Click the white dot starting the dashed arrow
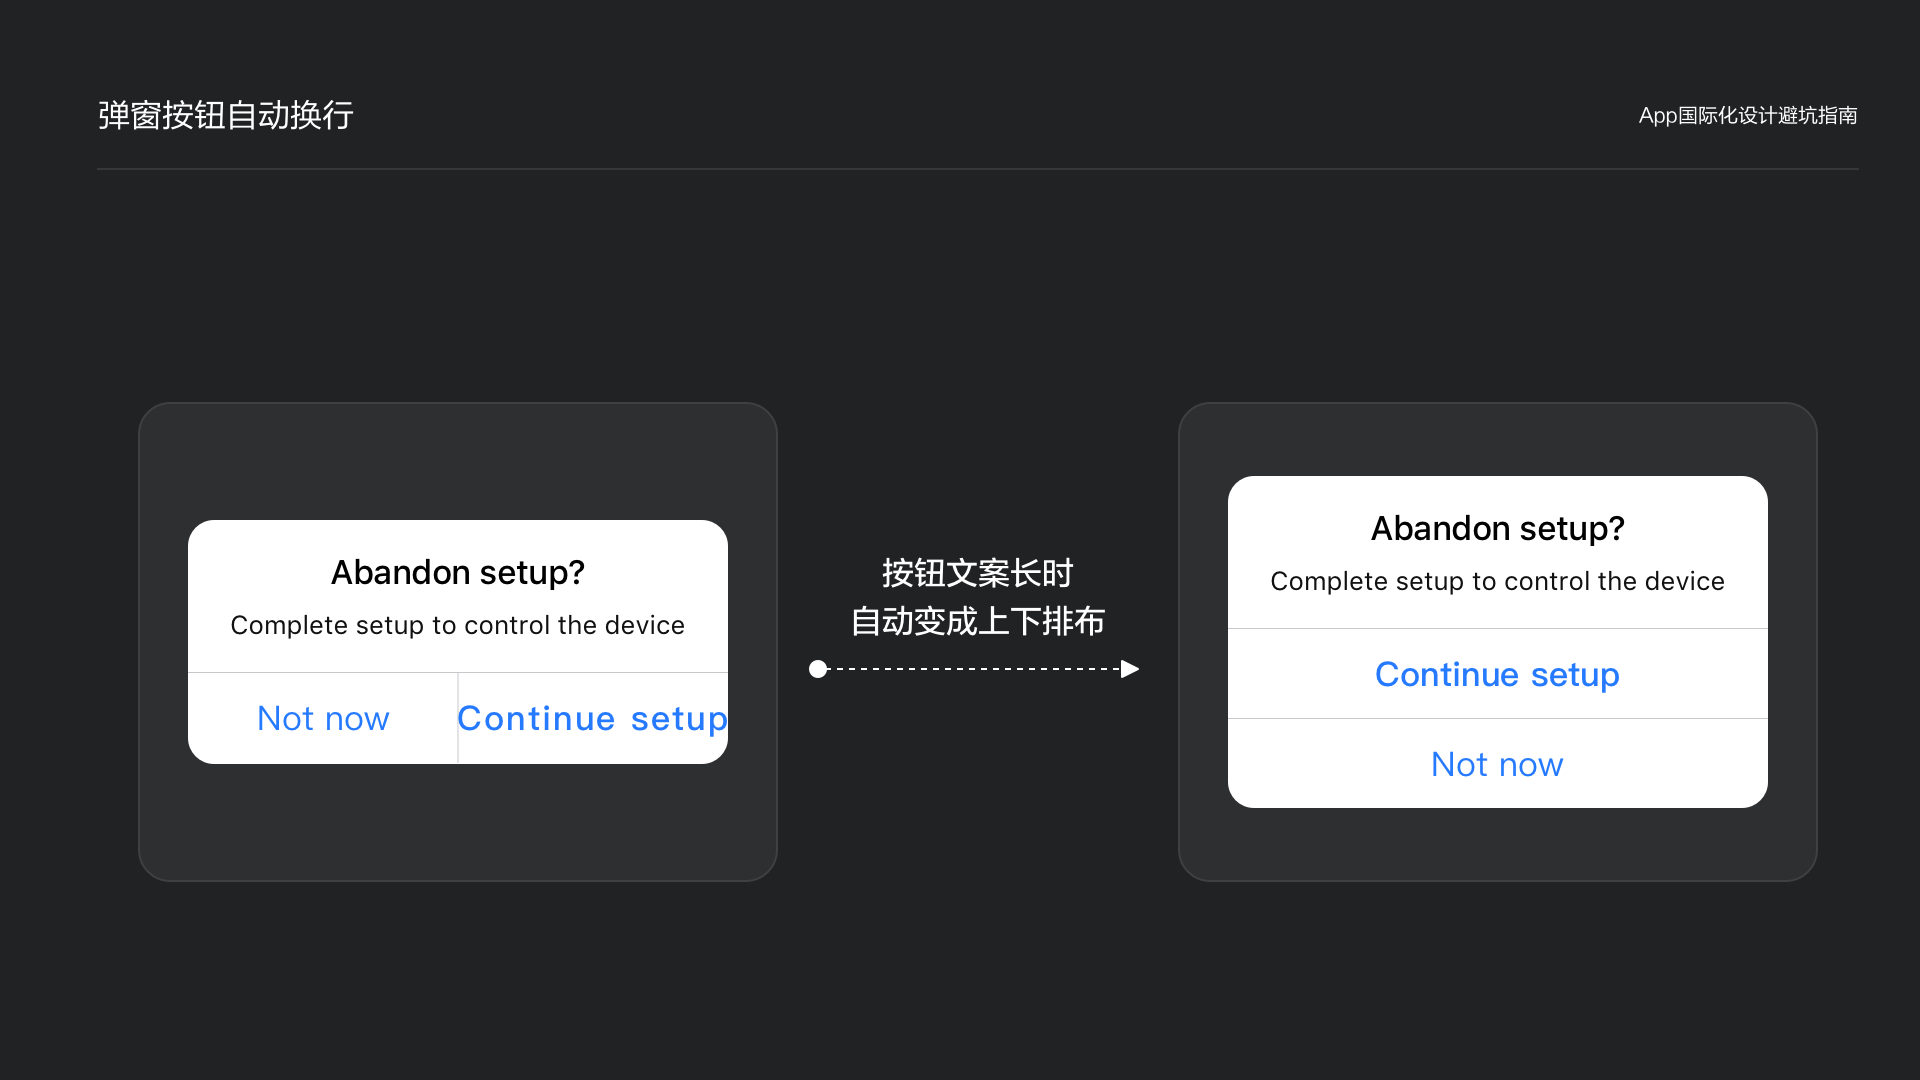Viewport: 1920px width, 1080px height. tap(818, 669)
